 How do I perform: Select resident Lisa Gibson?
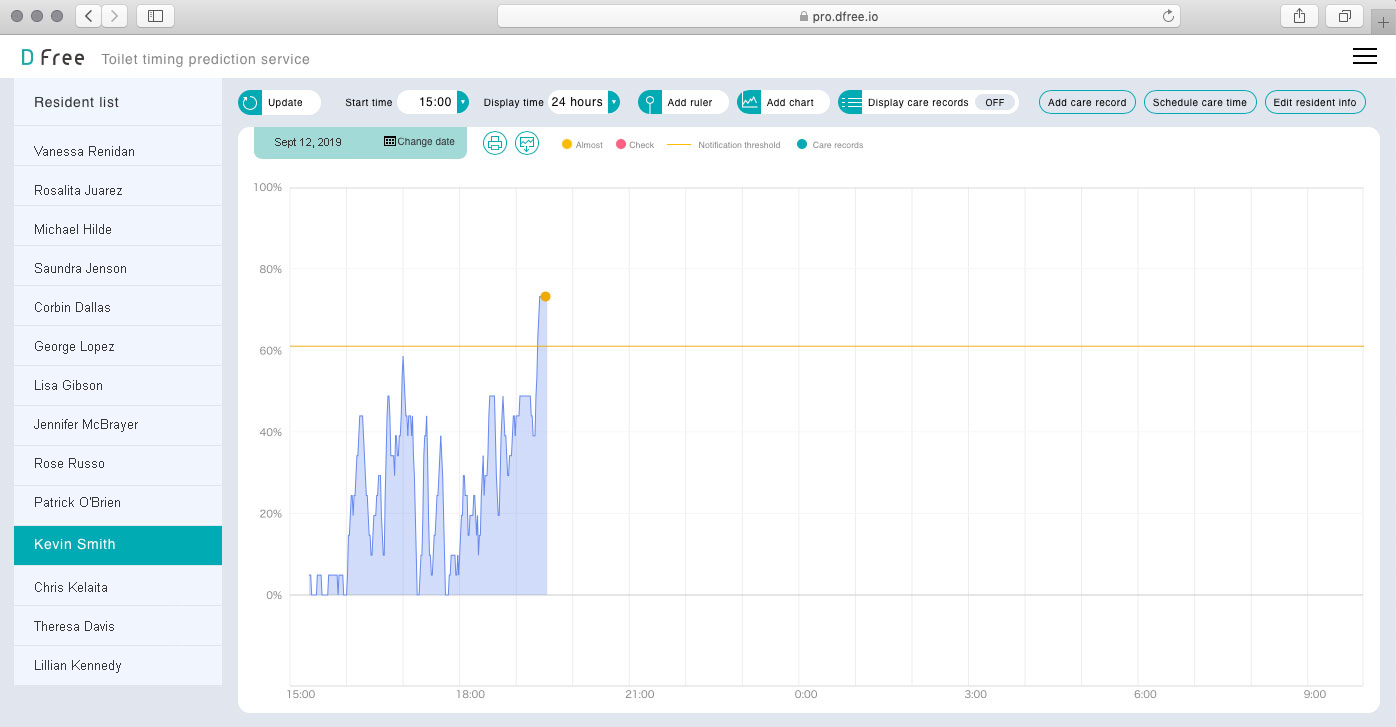[x=68, y=385]
